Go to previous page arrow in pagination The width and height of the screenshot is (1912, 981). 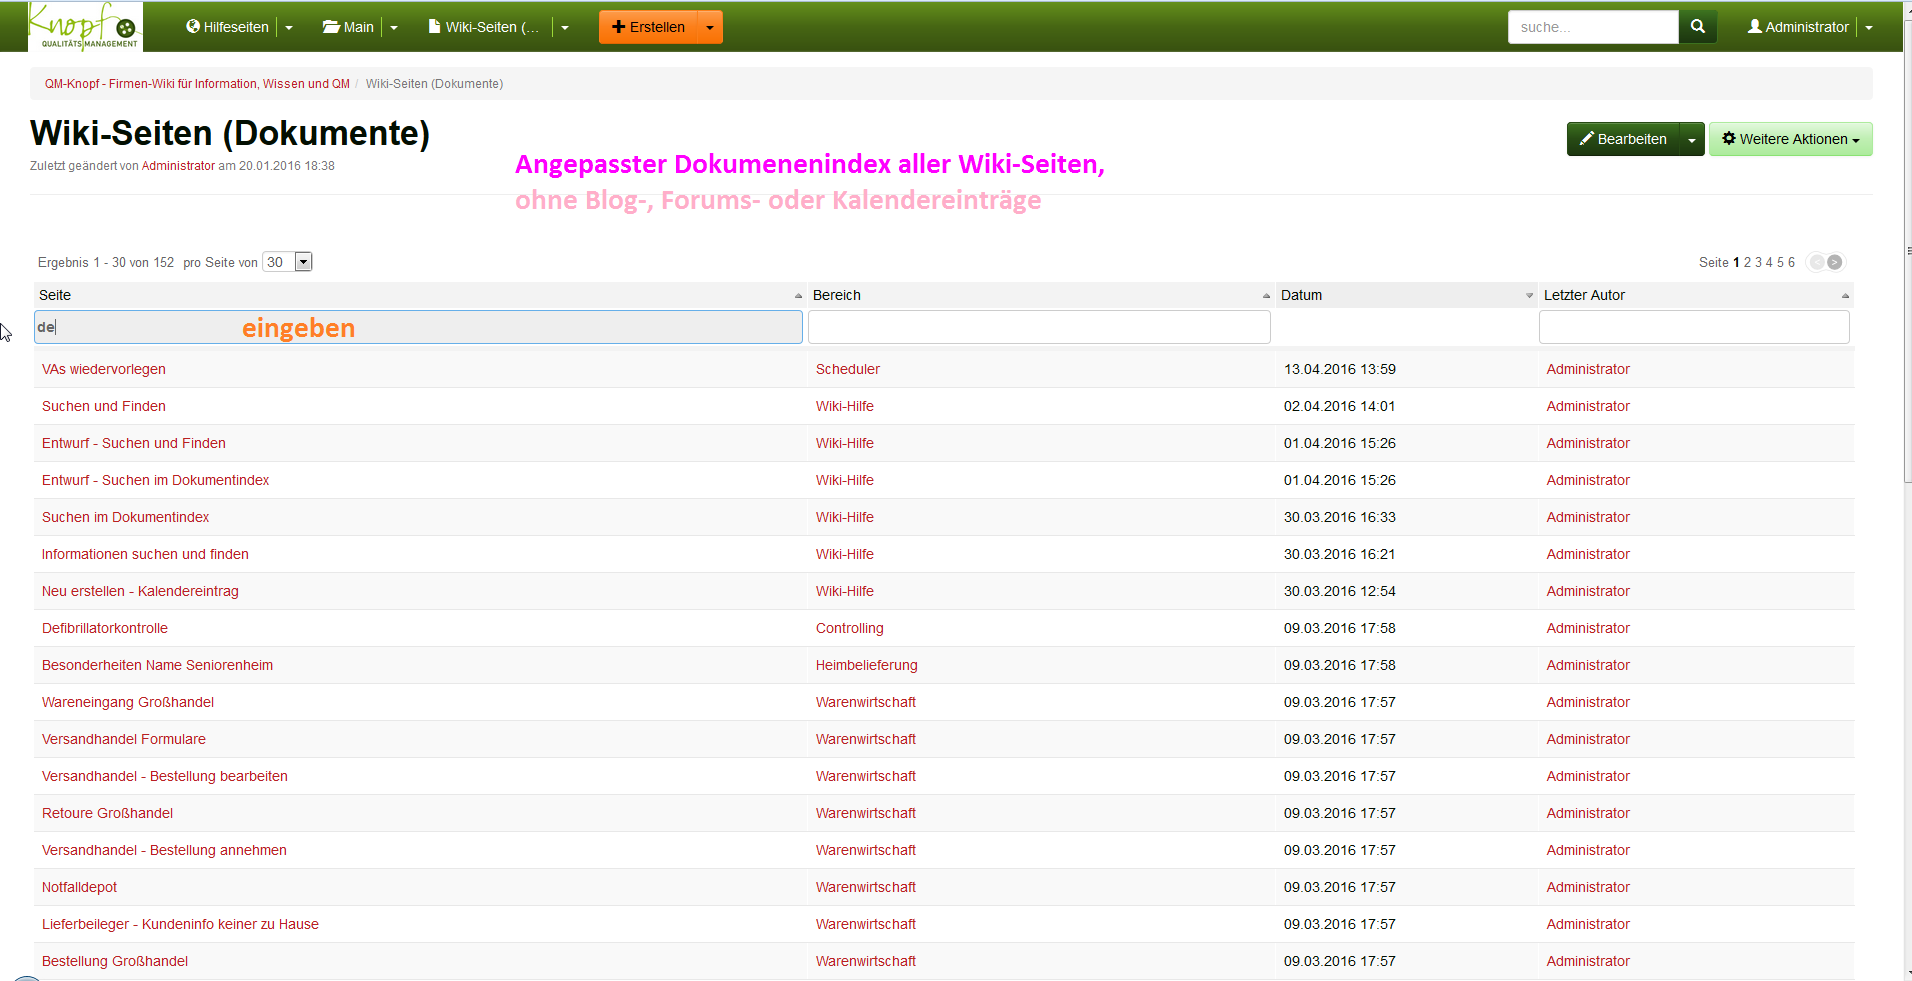[x=1816, y=262]
